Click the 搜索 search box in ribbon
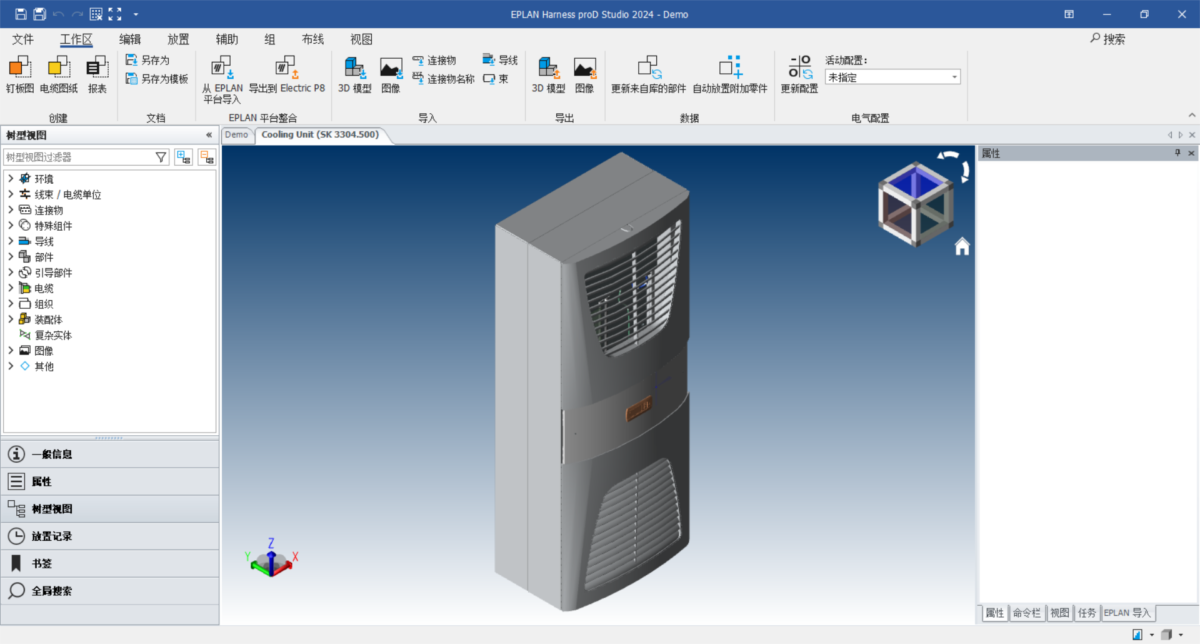1200x644 pixels. [x=1107, y=39]
